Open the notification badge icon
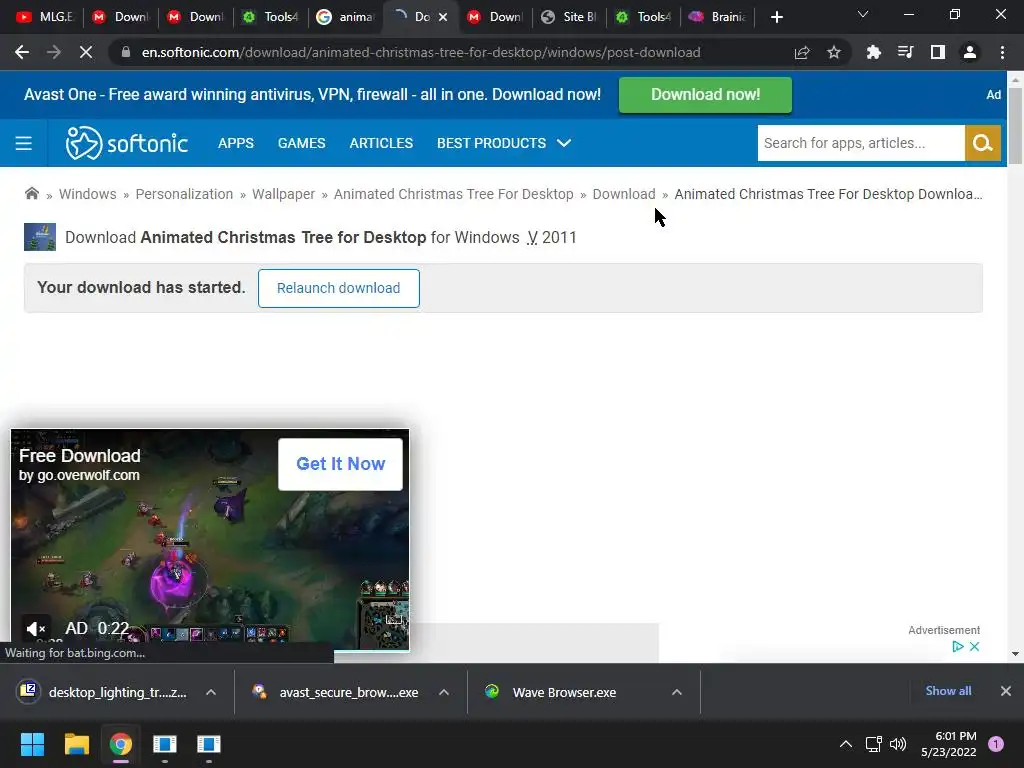This screenshot has height=768, width=1024. (x=996, y=744)
